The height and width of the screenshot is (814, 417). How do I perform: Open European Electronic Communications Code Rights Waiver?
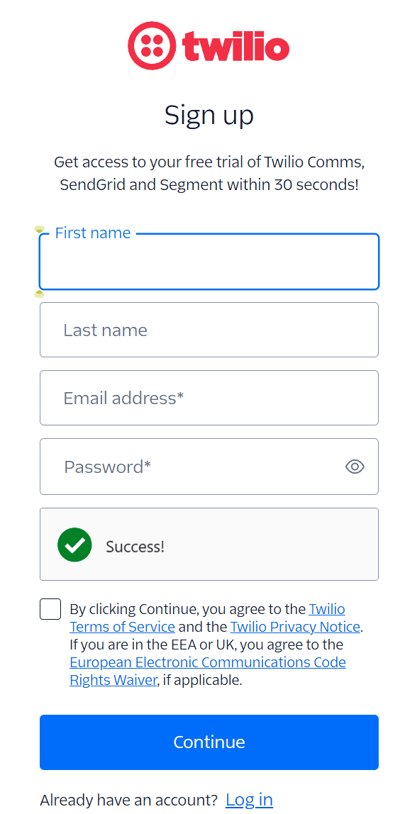tap(208, 671)
